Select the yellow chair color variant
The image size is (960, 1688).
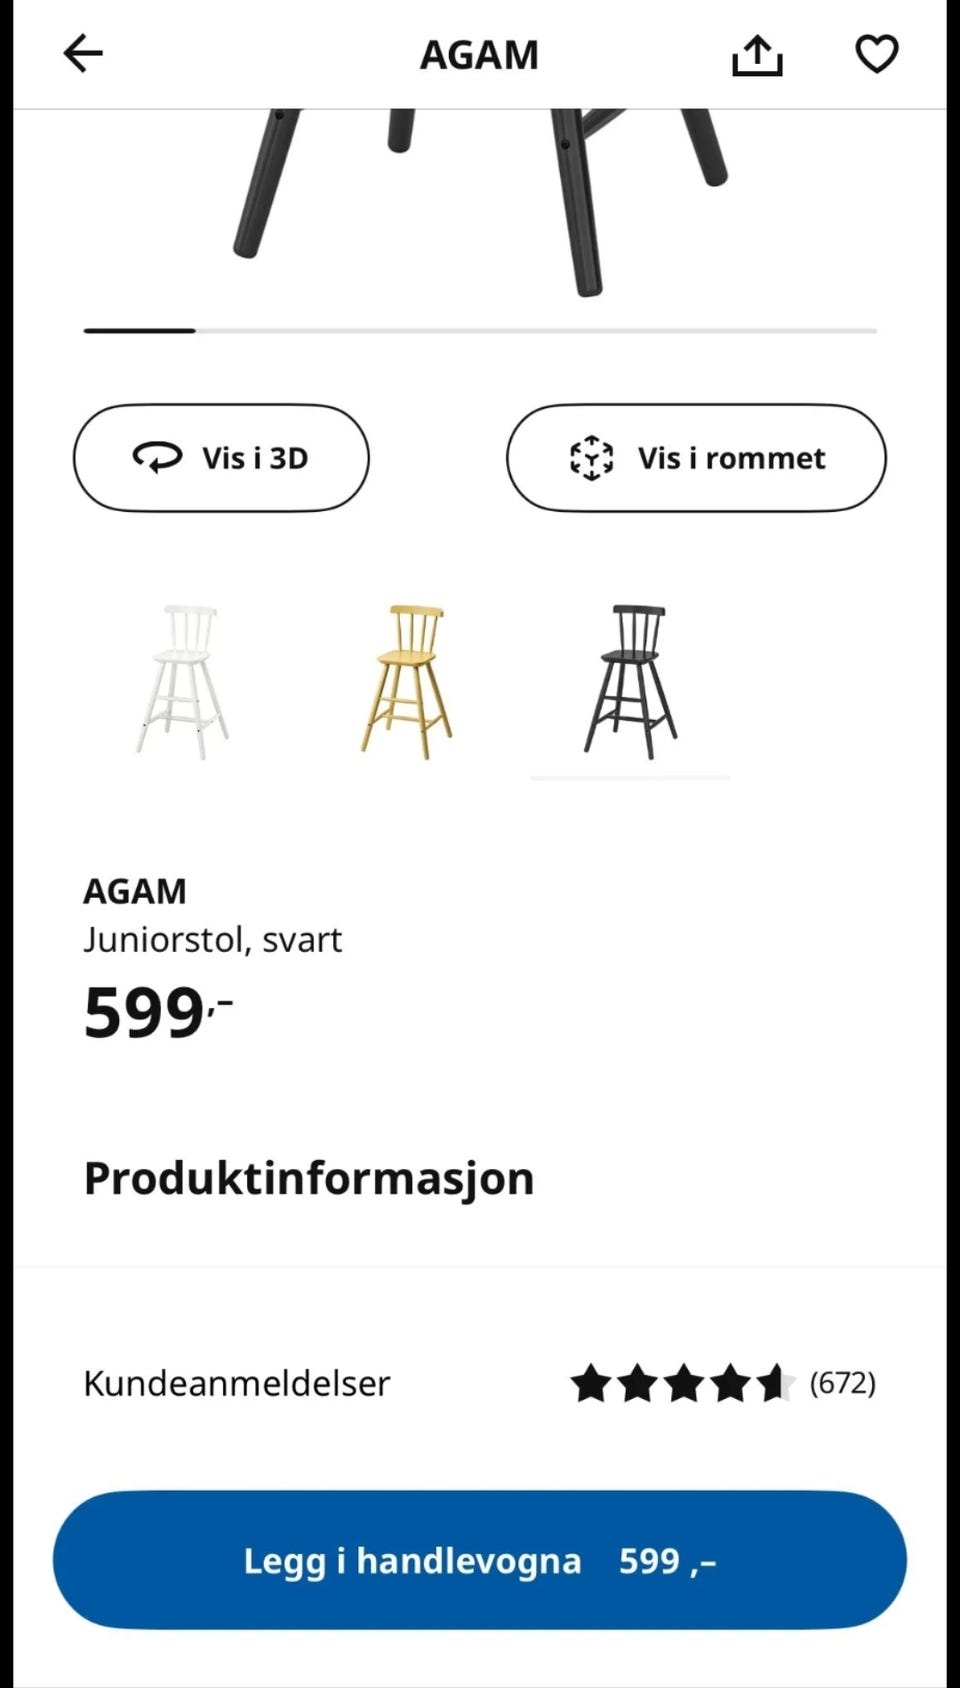click(x=406, y=681)
